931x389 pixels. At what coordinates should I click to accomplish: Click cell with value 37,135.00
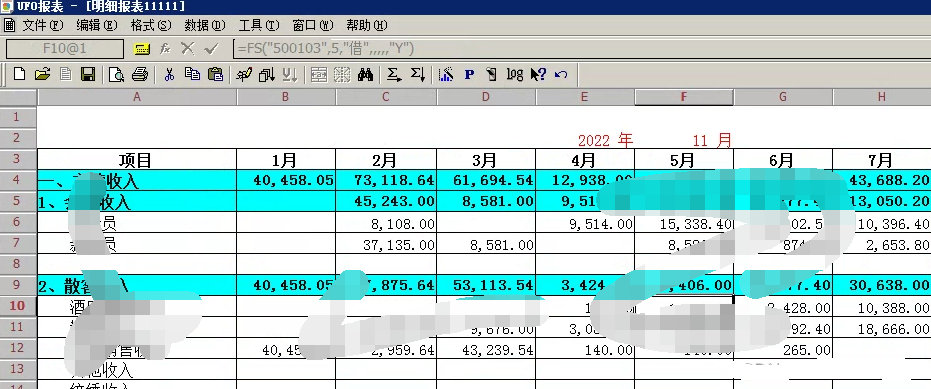coord(386,244)
